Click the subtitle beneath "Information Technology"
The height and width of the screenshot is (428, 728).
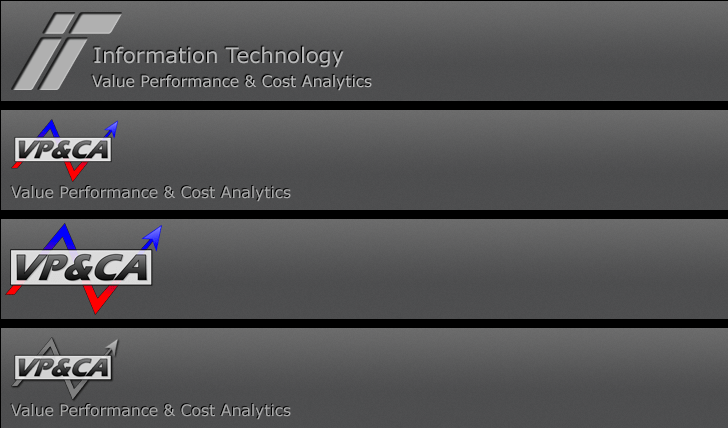(x=231, y=82)
